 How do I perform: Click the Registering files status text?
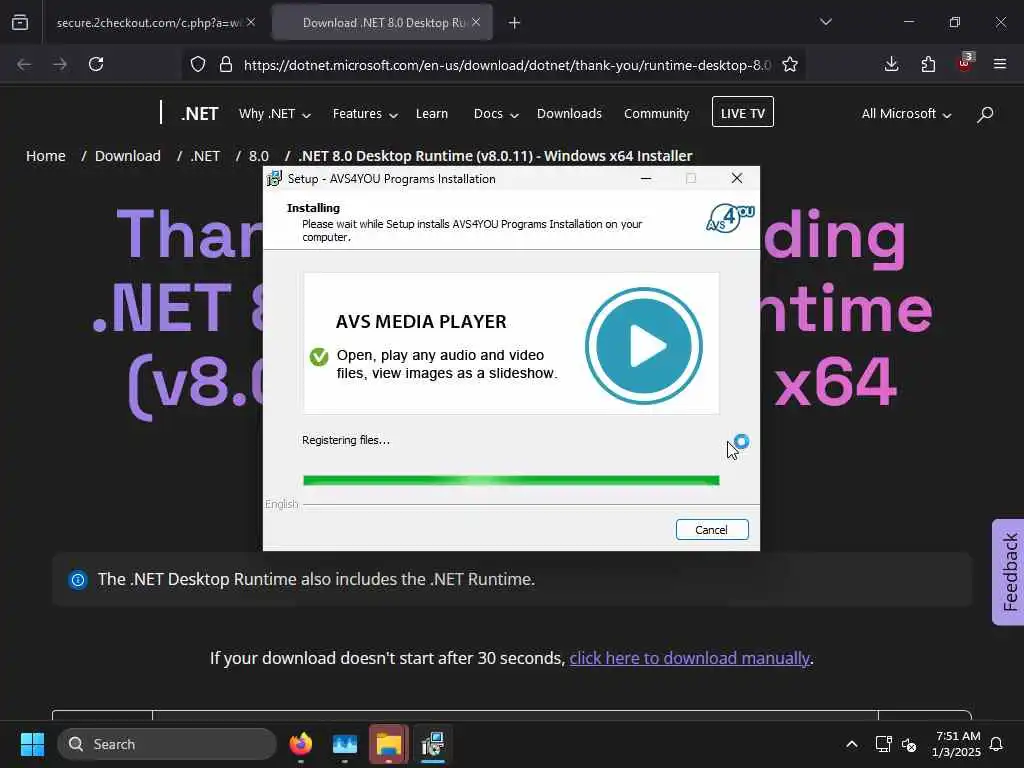pyautogui.click(x=345, y=440)
